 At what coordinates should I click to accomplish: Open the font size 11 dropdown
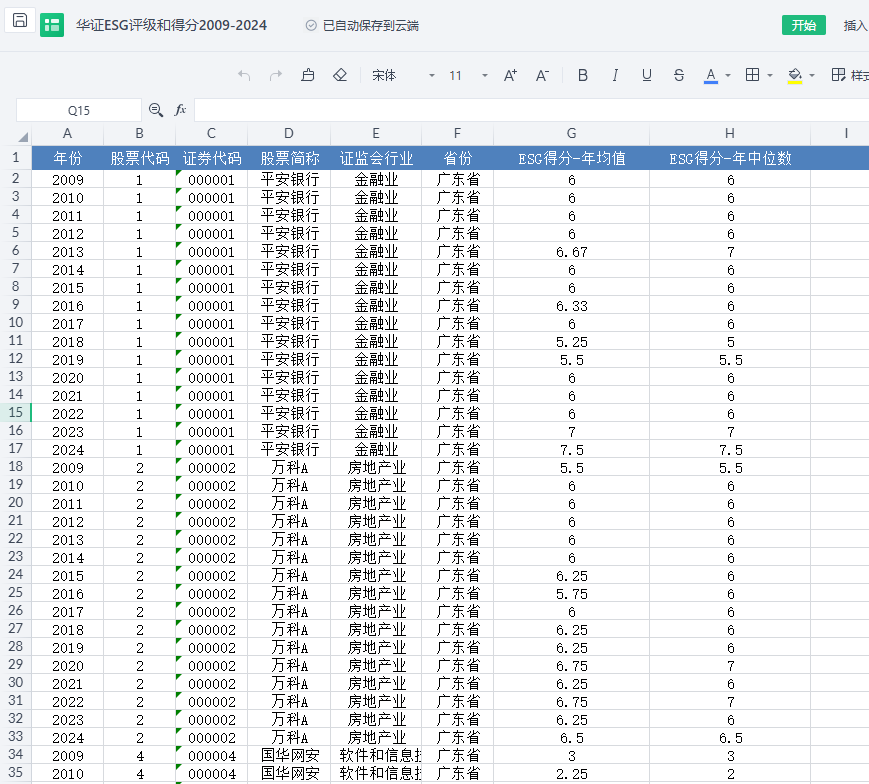(x=485, y=75)
